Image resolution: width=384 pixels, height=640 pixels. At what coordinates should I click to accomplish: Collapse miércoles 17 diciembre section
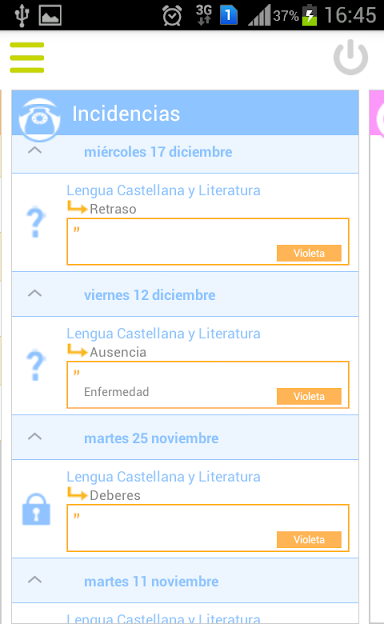point(35,150)
